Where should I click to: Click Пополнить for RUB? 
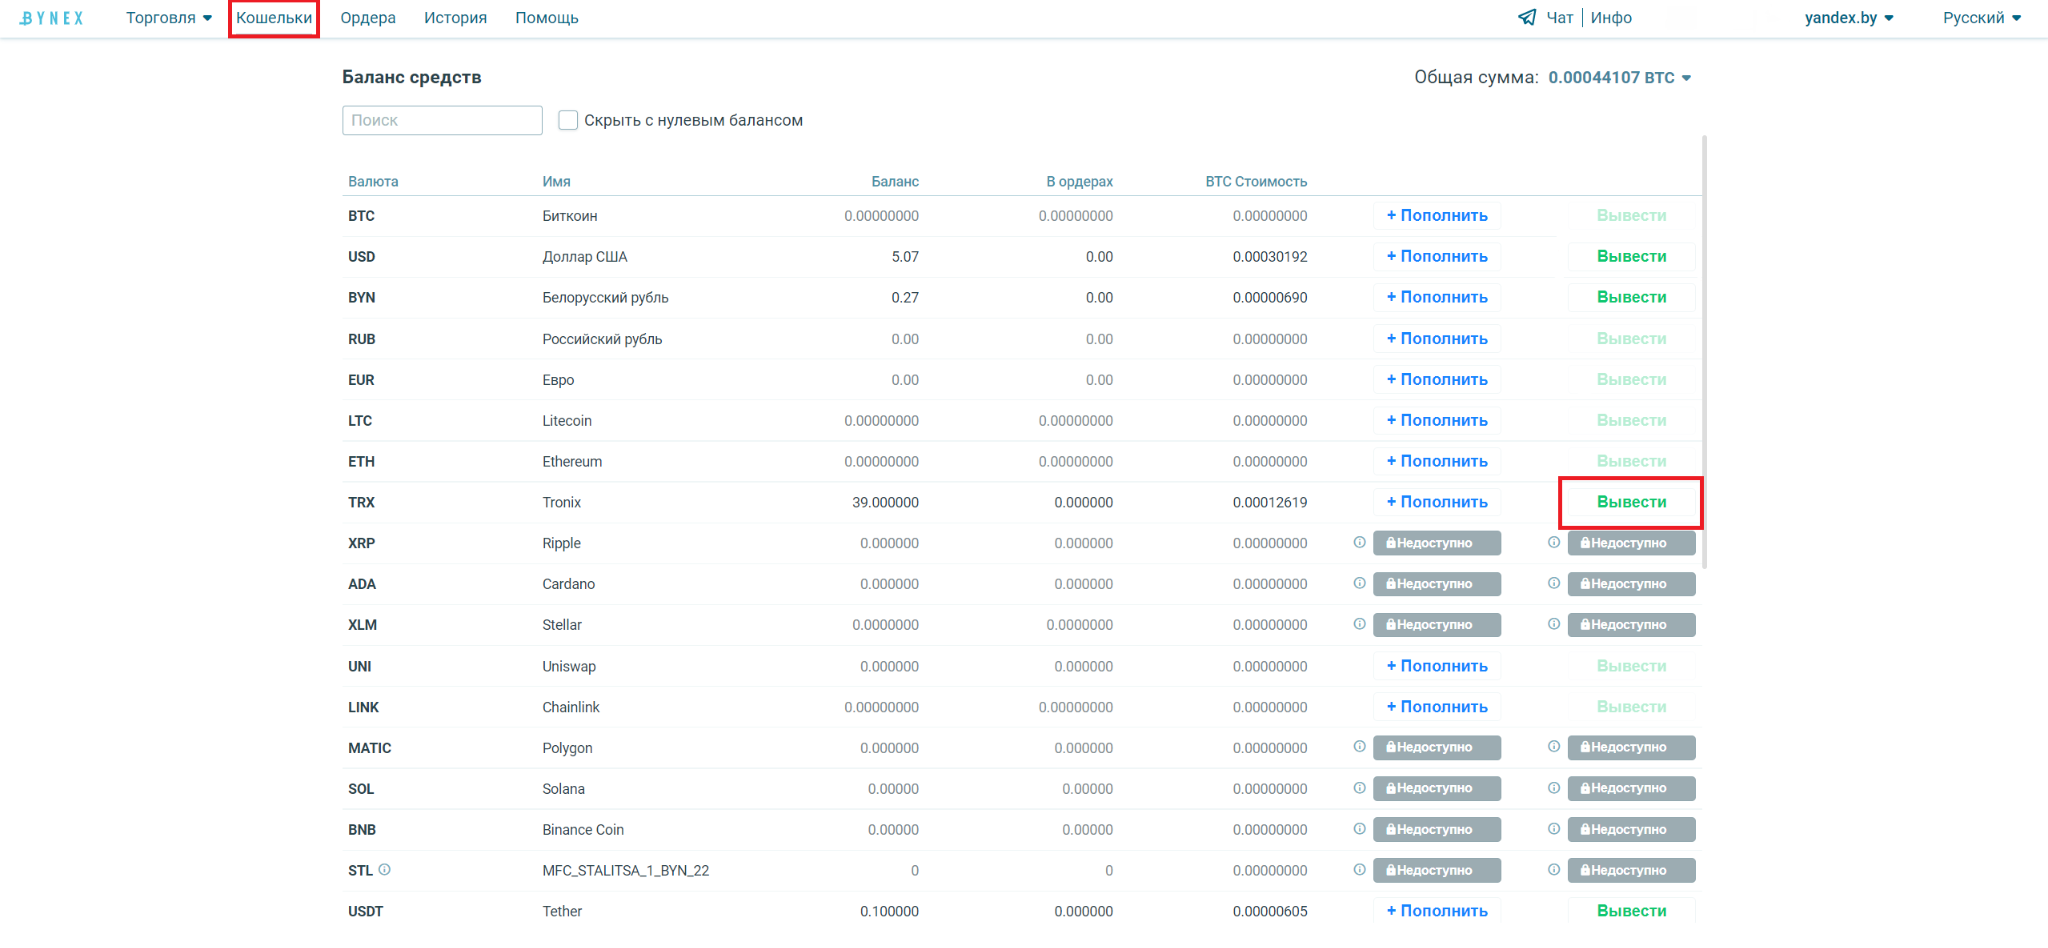(x=1437, y=338)
